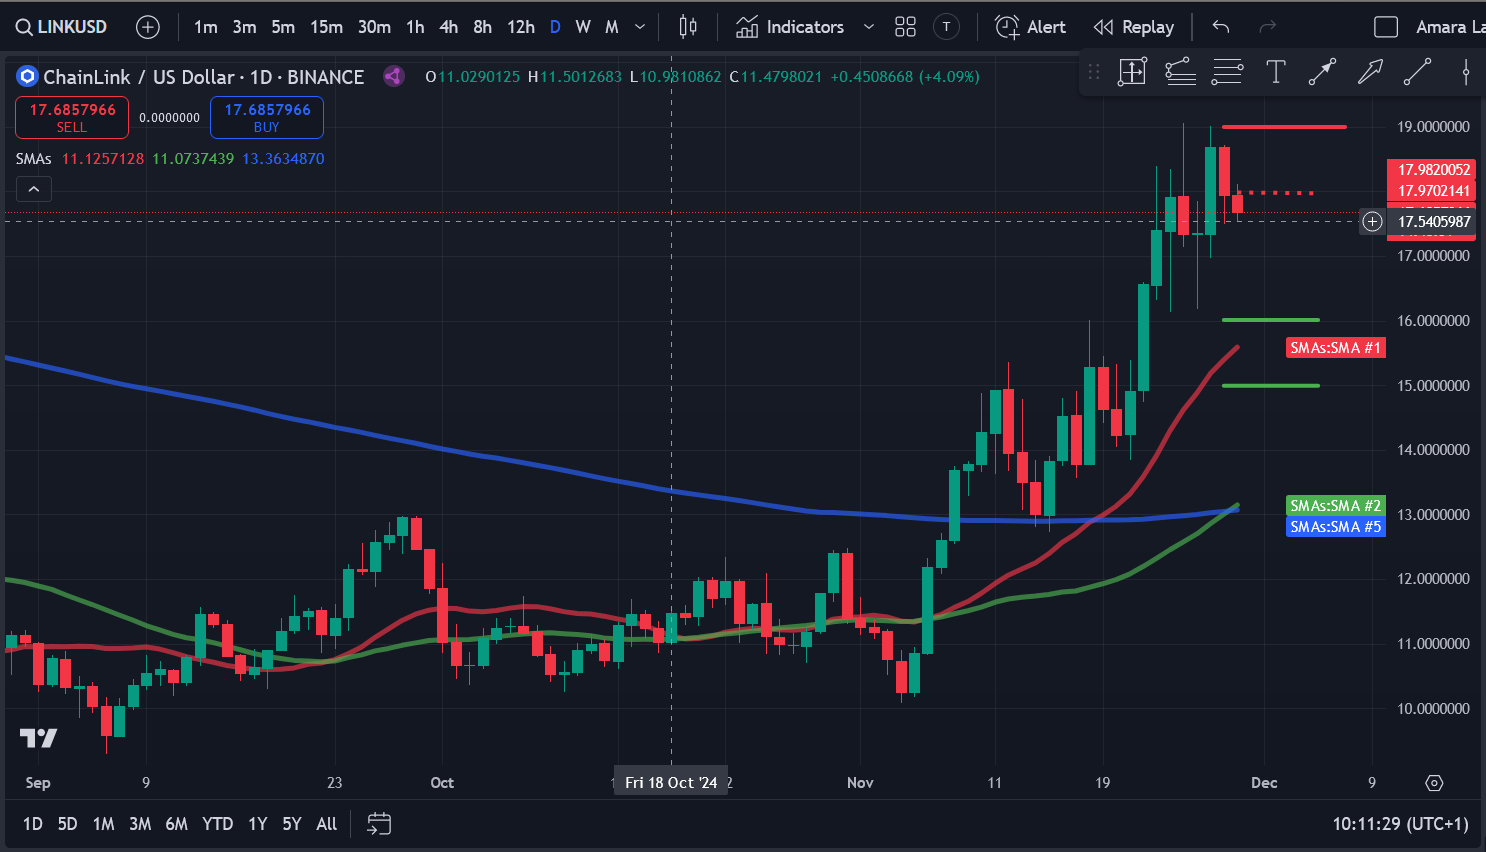1486x852 pixels.
Task: Click the red dotted line segment near 18.00
Action: [1276, 192]
